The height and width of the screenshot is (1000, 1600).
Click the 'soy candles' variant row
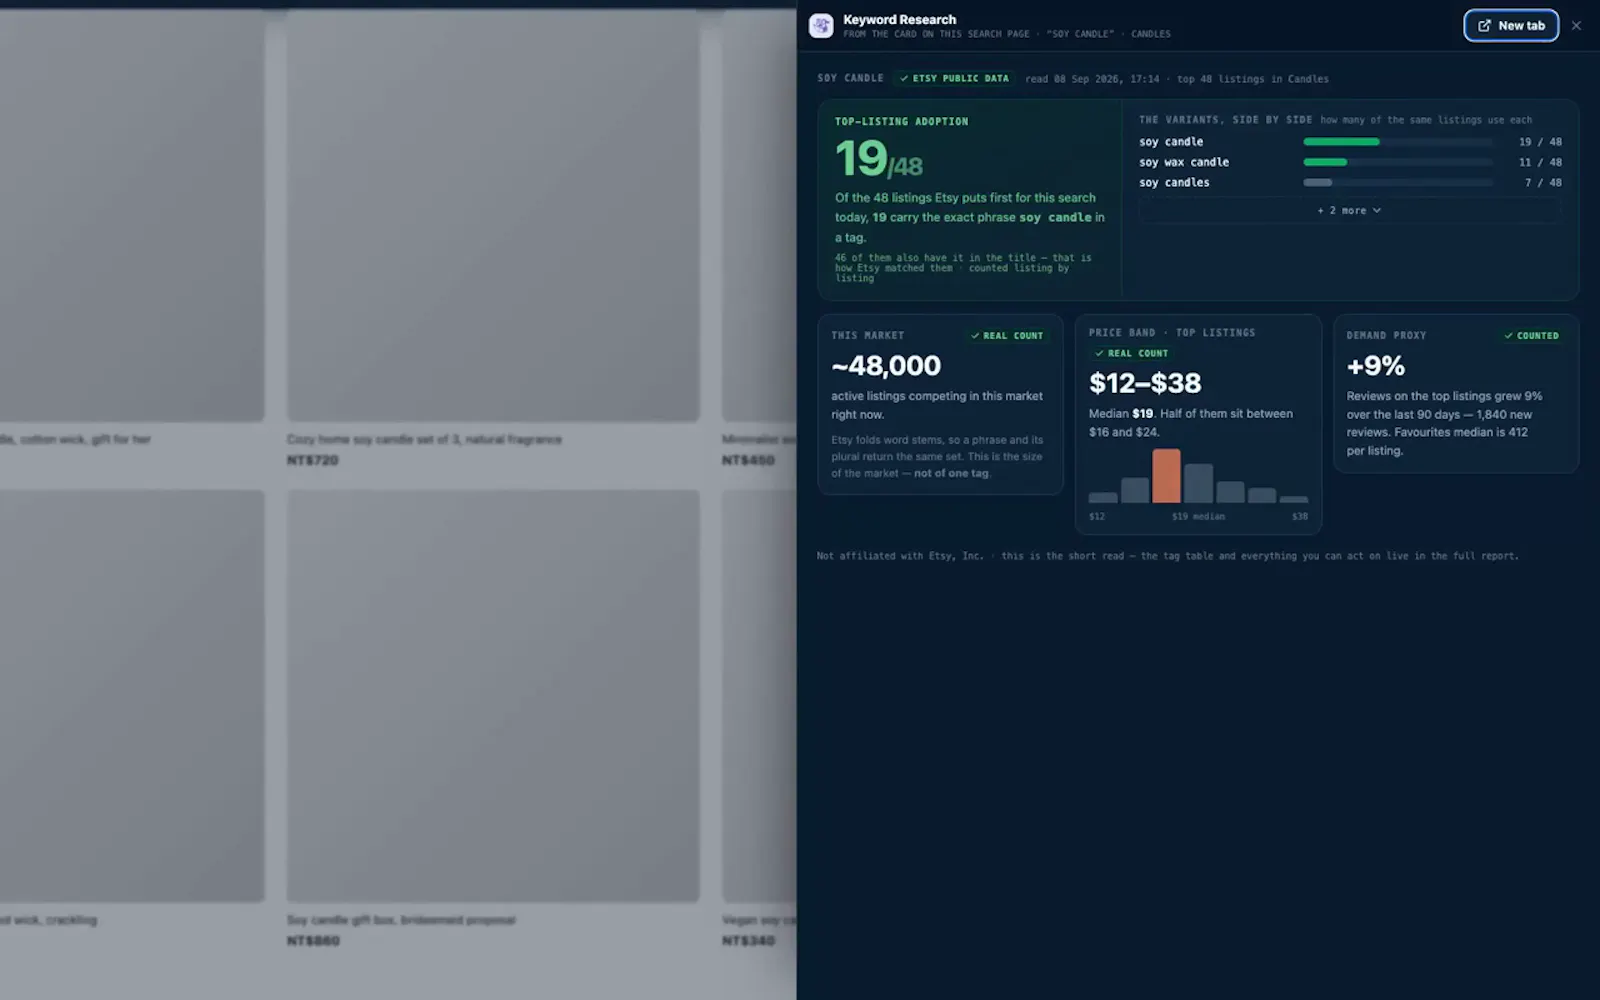(1350, 183)
